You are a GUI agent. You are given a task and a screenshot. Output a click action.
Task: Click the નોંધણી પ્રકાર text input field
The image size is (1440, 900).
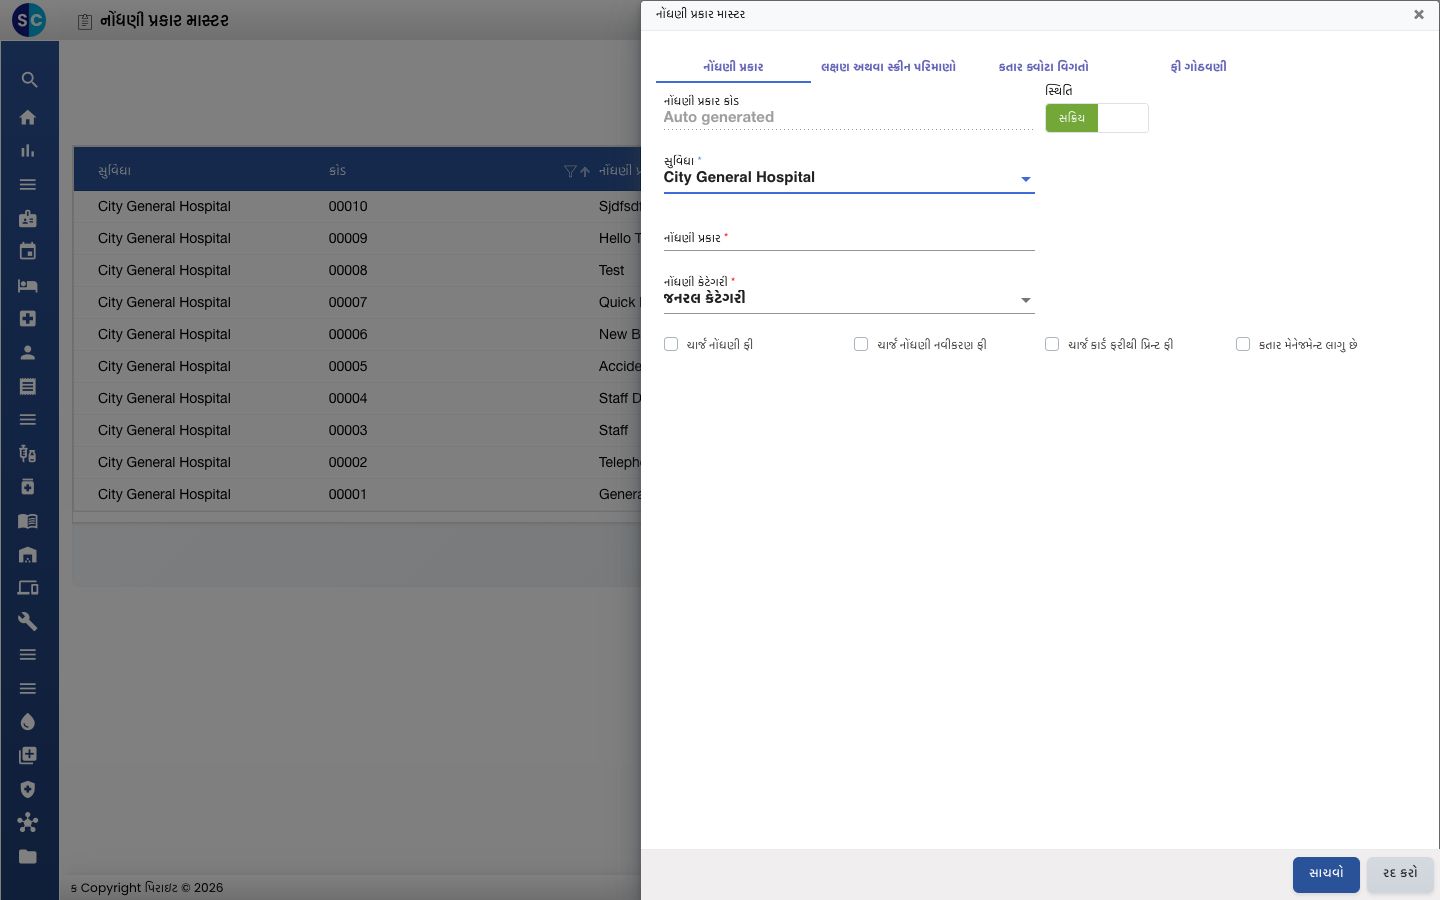pos(849,238)
